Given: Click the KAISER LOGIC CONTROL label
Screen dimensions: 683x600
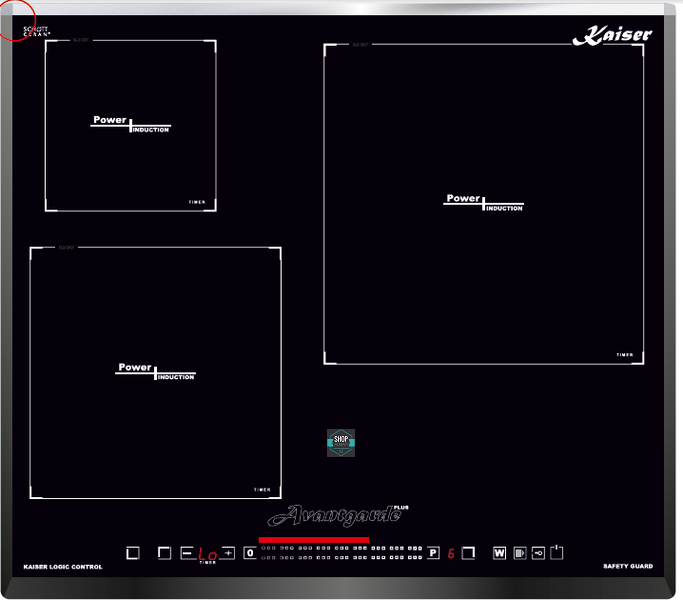Looking at the screenshot, I should [63, 567].
